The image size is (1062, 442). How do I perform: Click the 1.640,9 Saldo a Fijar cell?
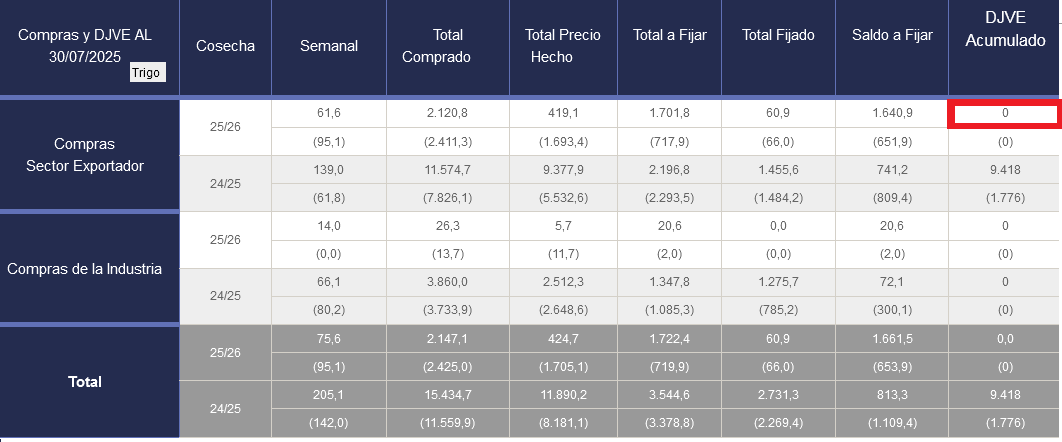tap(892, 114)
